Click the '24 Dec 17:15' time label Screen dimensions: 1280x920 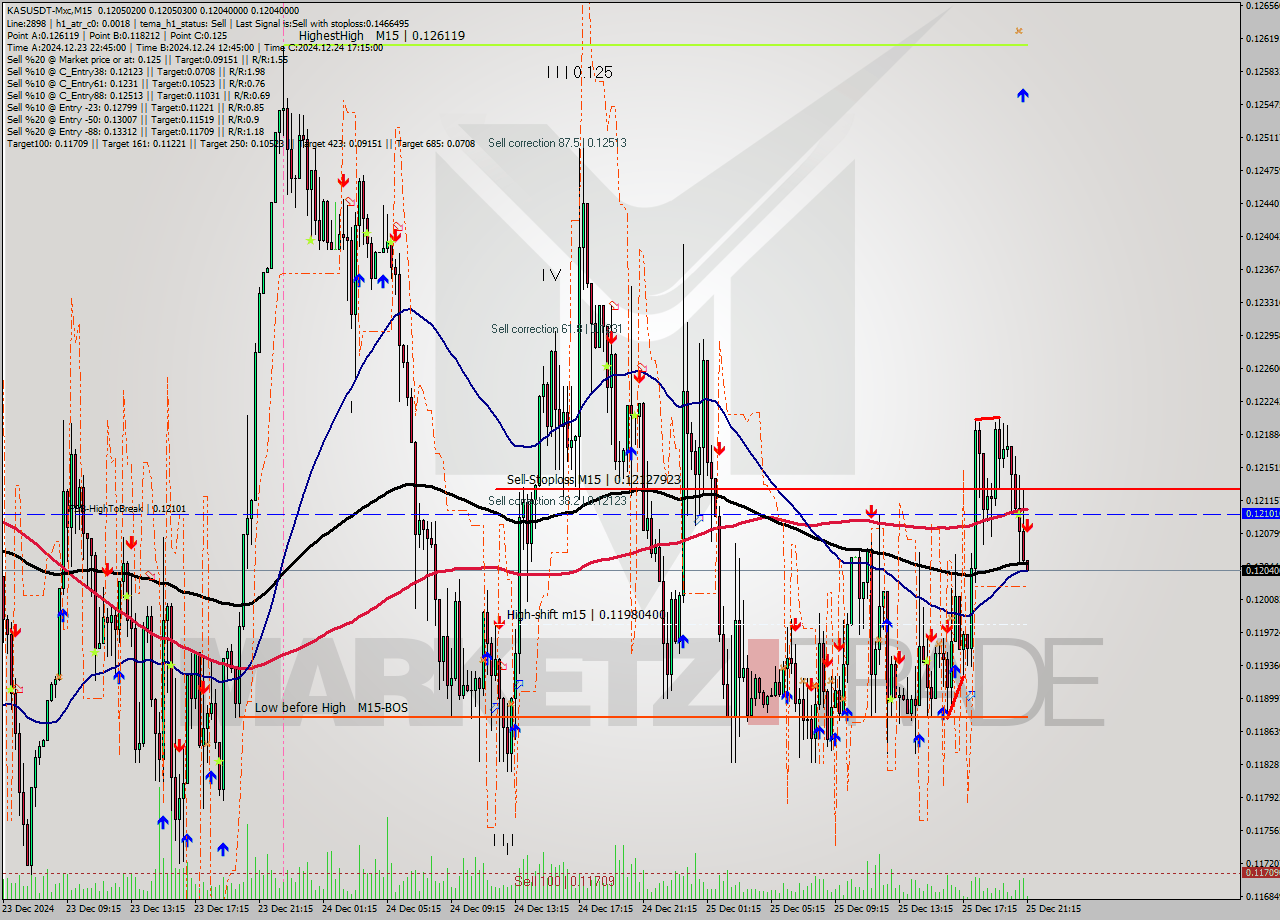(x=604, y=909)
